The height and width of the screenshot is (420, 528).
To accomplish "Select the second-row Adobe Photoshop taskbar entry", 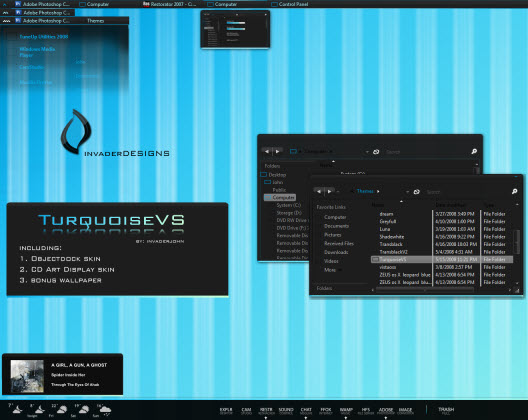I will 43,12.
